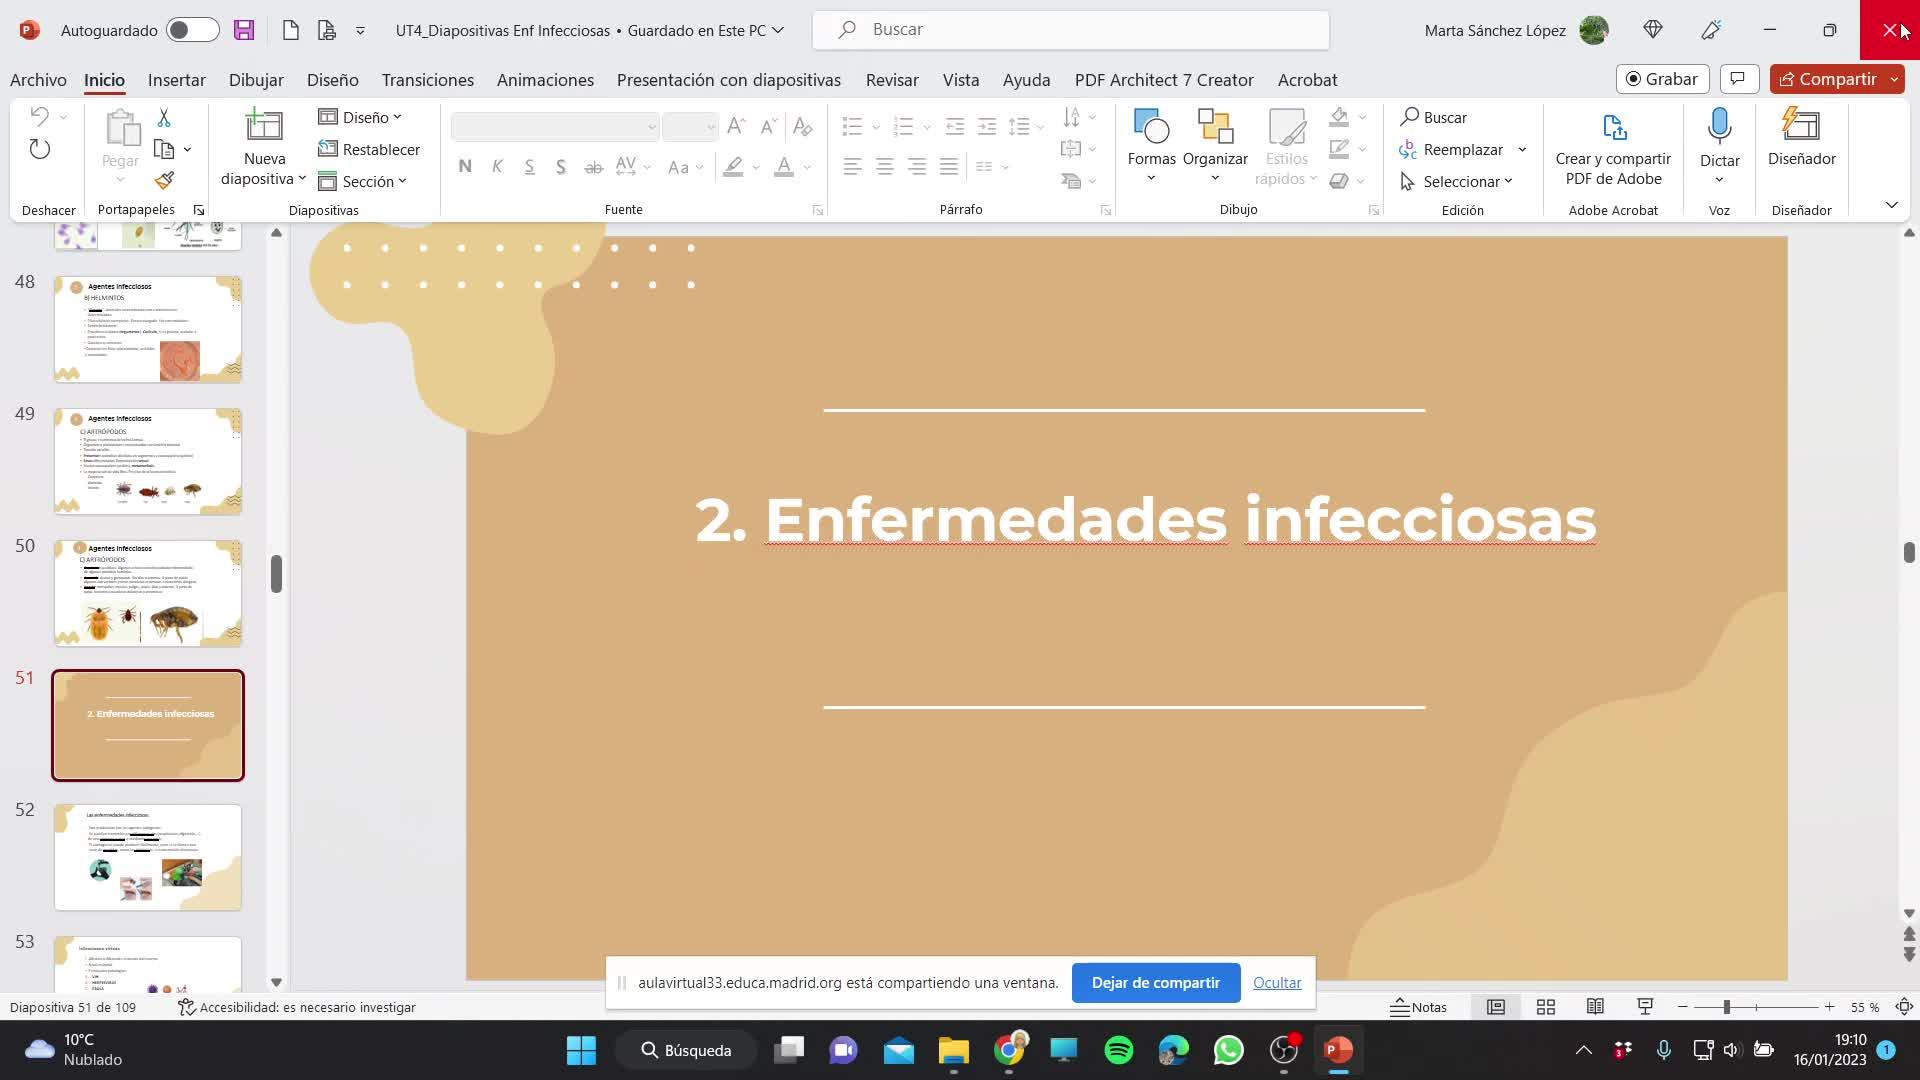
Task: Open the Transiciones ribbon tab
Action: point(427,80)
